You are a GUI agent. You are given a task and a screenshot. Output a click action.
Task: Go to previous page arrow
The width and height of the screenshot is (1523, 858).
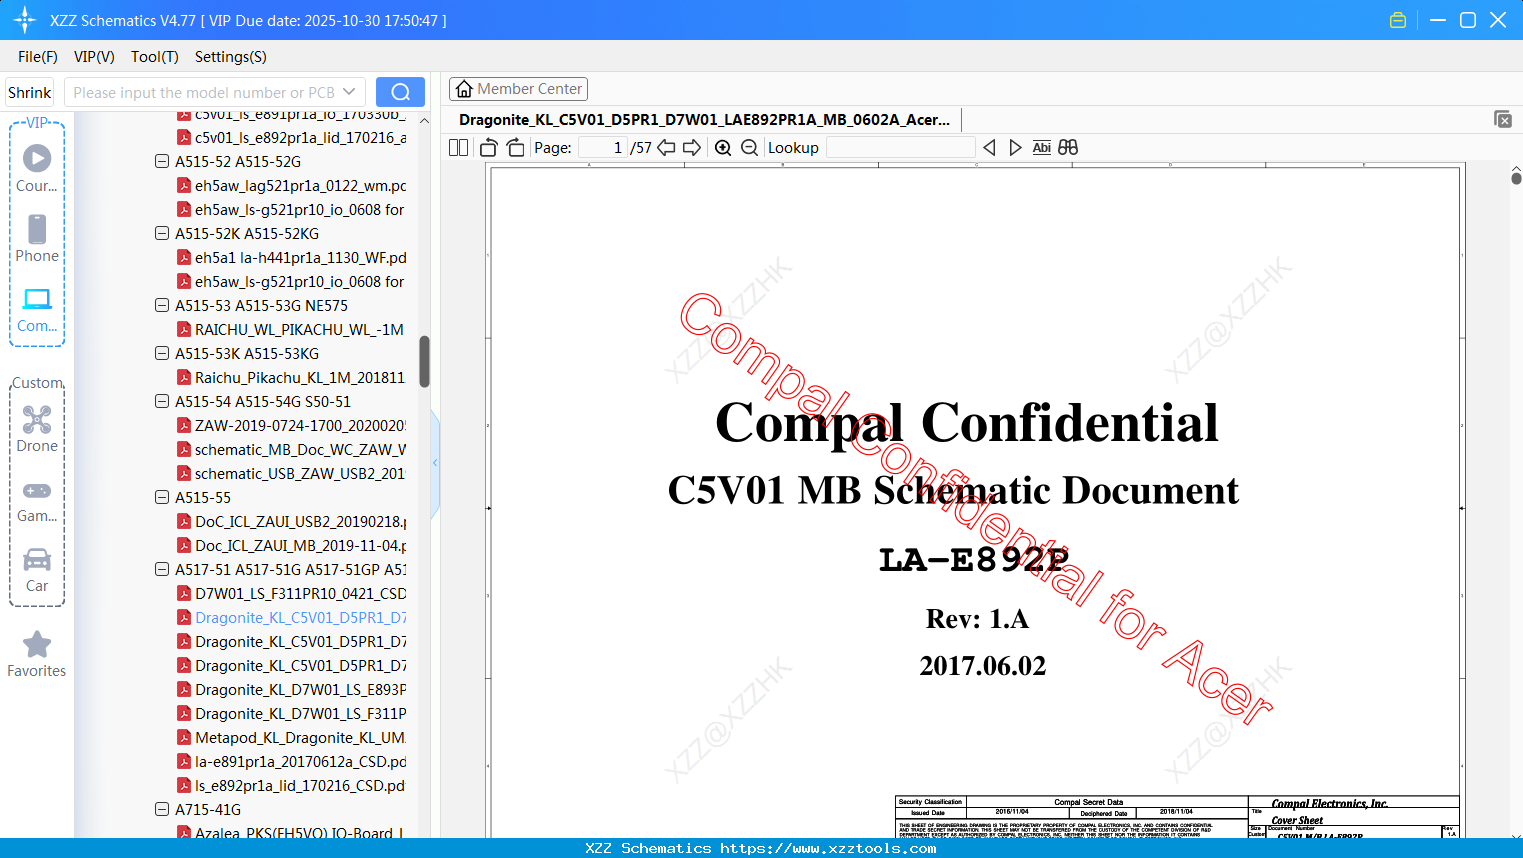666,148
